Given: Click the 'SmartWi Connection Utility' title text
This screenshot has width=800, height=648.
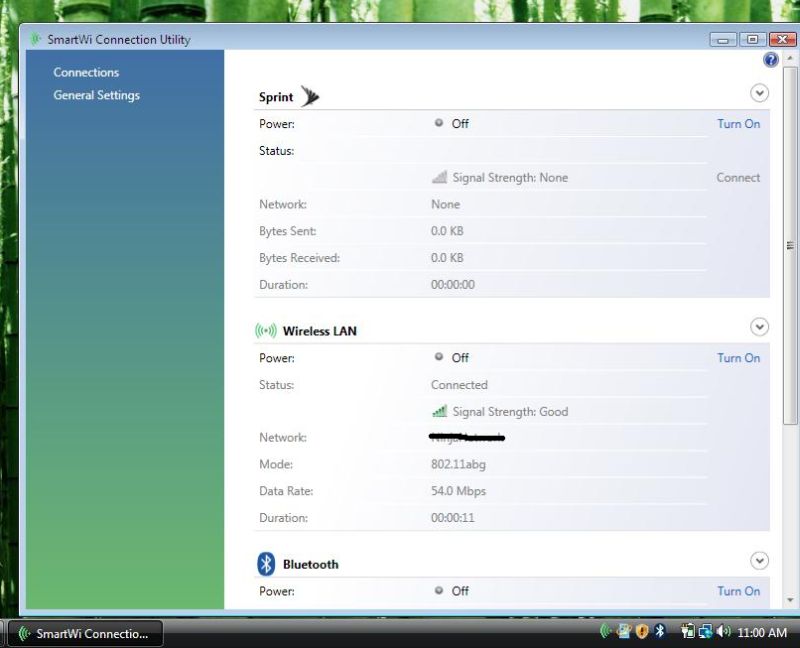Looking at the screenshot, I should (x=119, y=39).
